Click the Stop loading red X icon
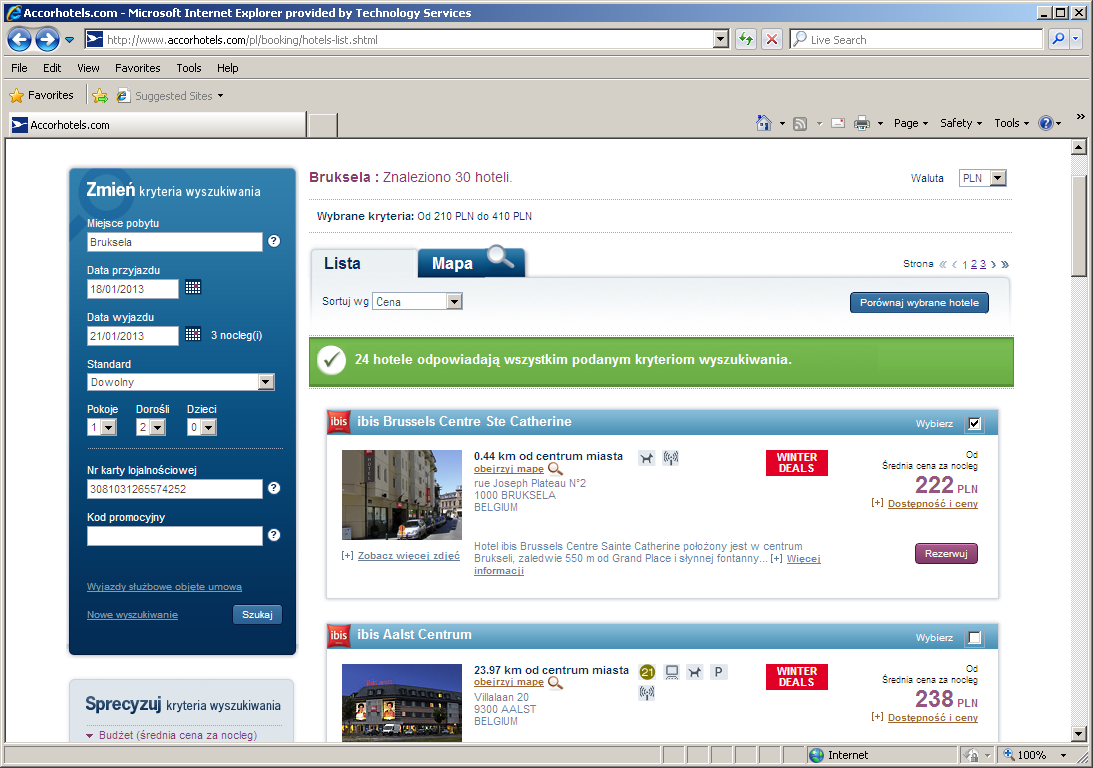The height and width of the screenshot is (768, 1093). [x=772, y=39]
